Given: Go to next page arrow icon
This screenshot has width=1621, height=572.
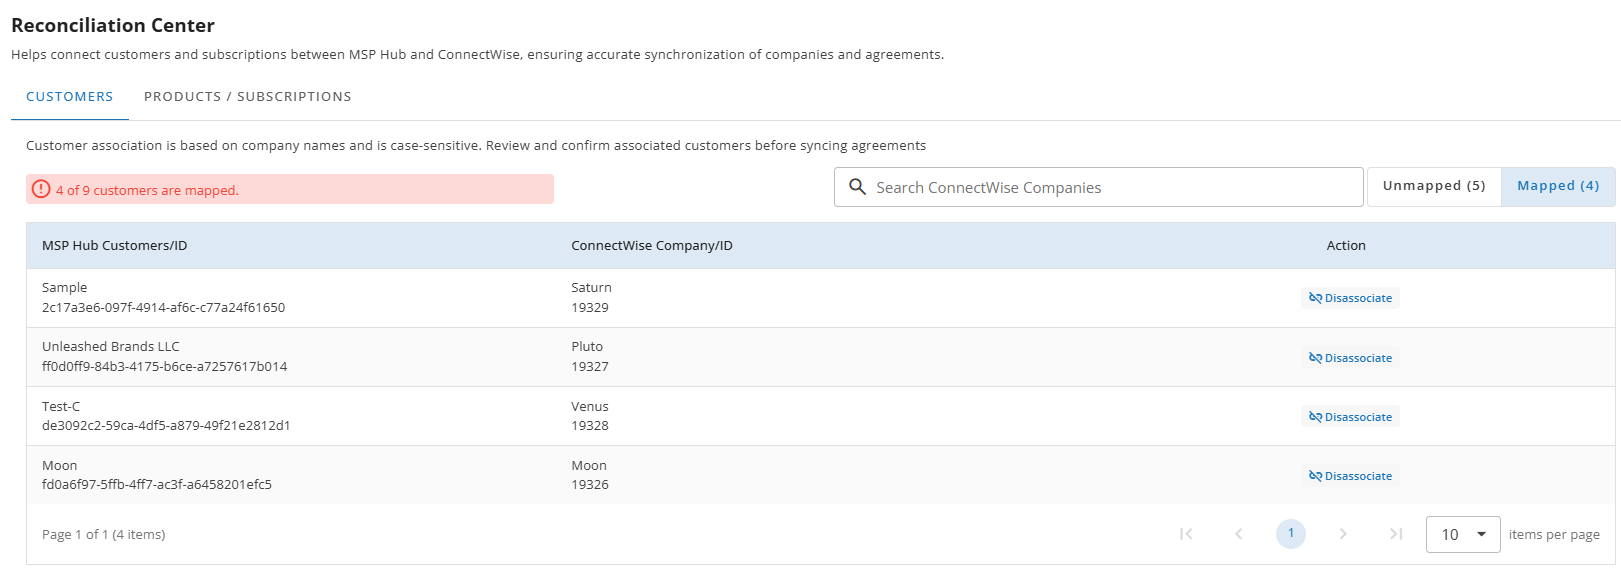Looking at the screenshot, I should click(x=1343, y=534).
